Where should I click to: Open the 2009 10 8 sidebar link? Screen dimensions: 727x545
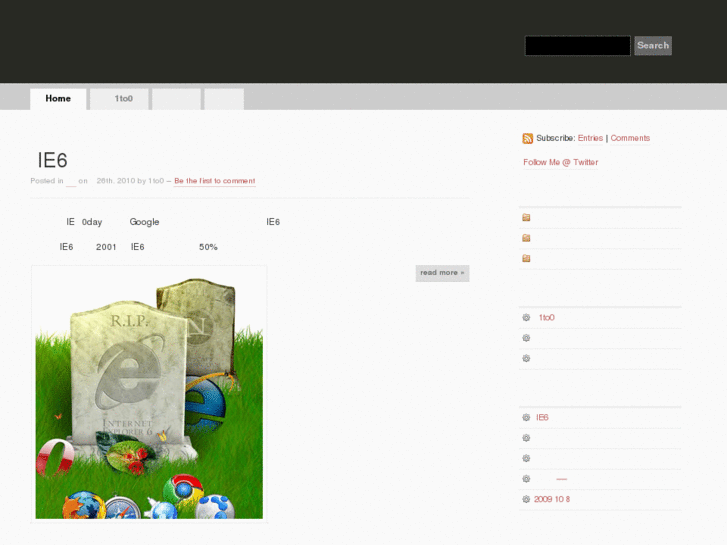click(x=552, y=499)
